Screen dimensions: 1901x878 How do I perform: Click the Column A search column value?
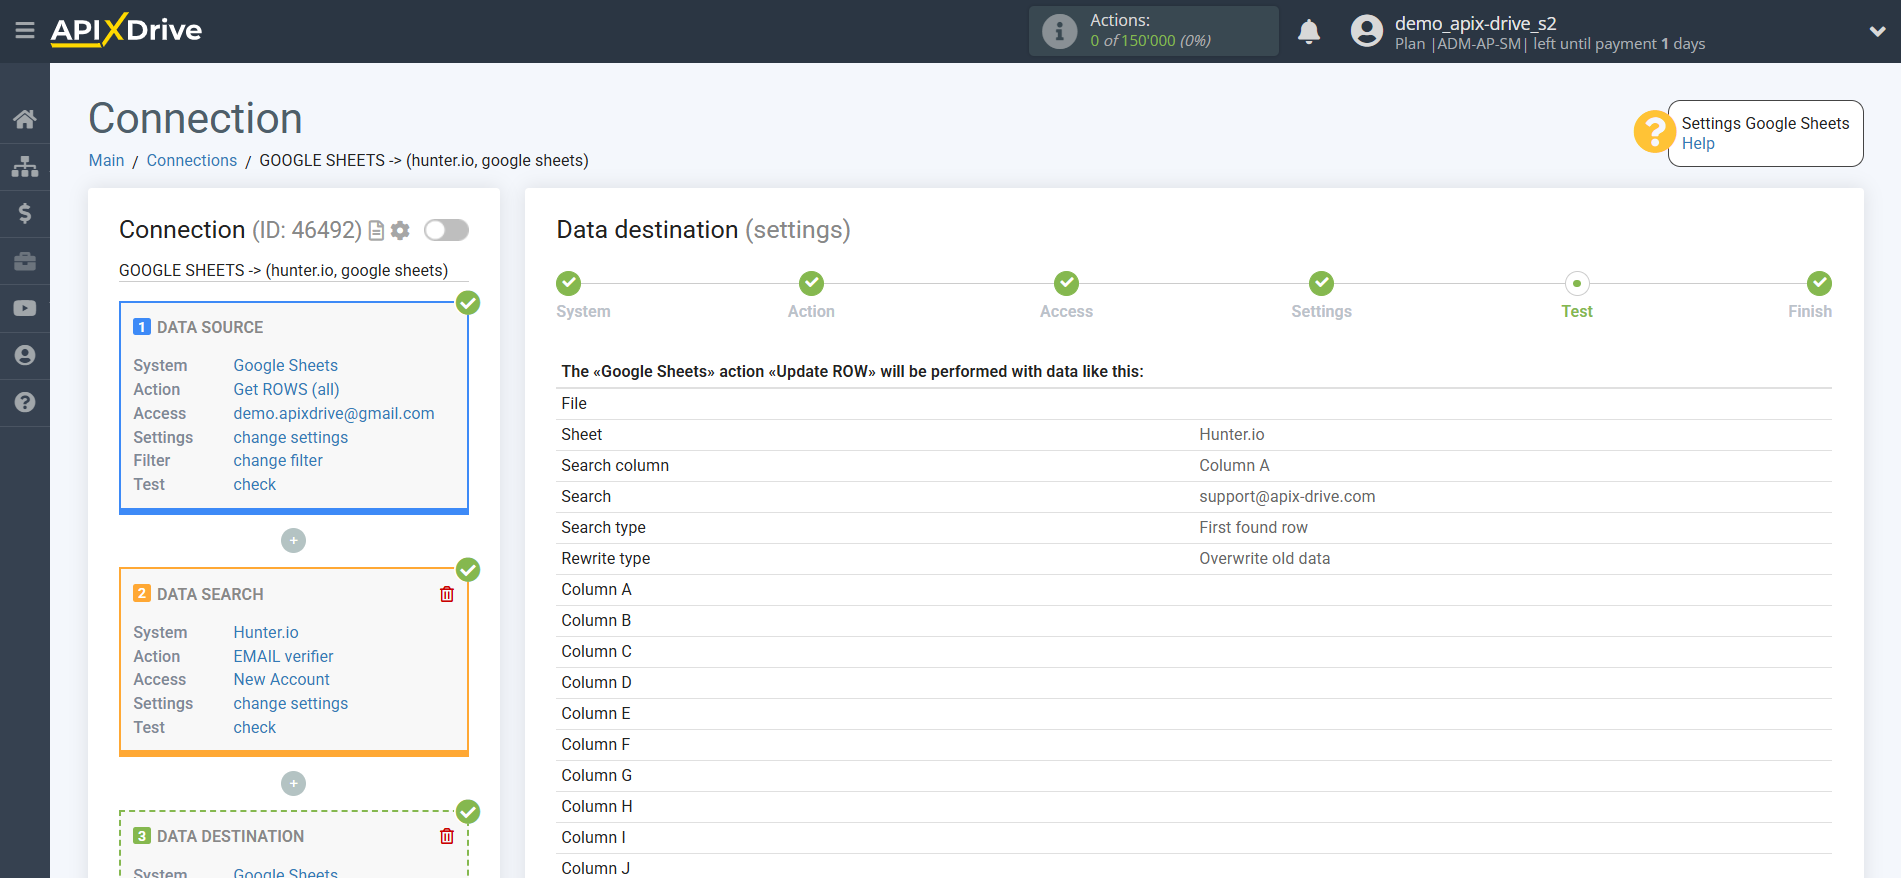[x=1234, y=466]
